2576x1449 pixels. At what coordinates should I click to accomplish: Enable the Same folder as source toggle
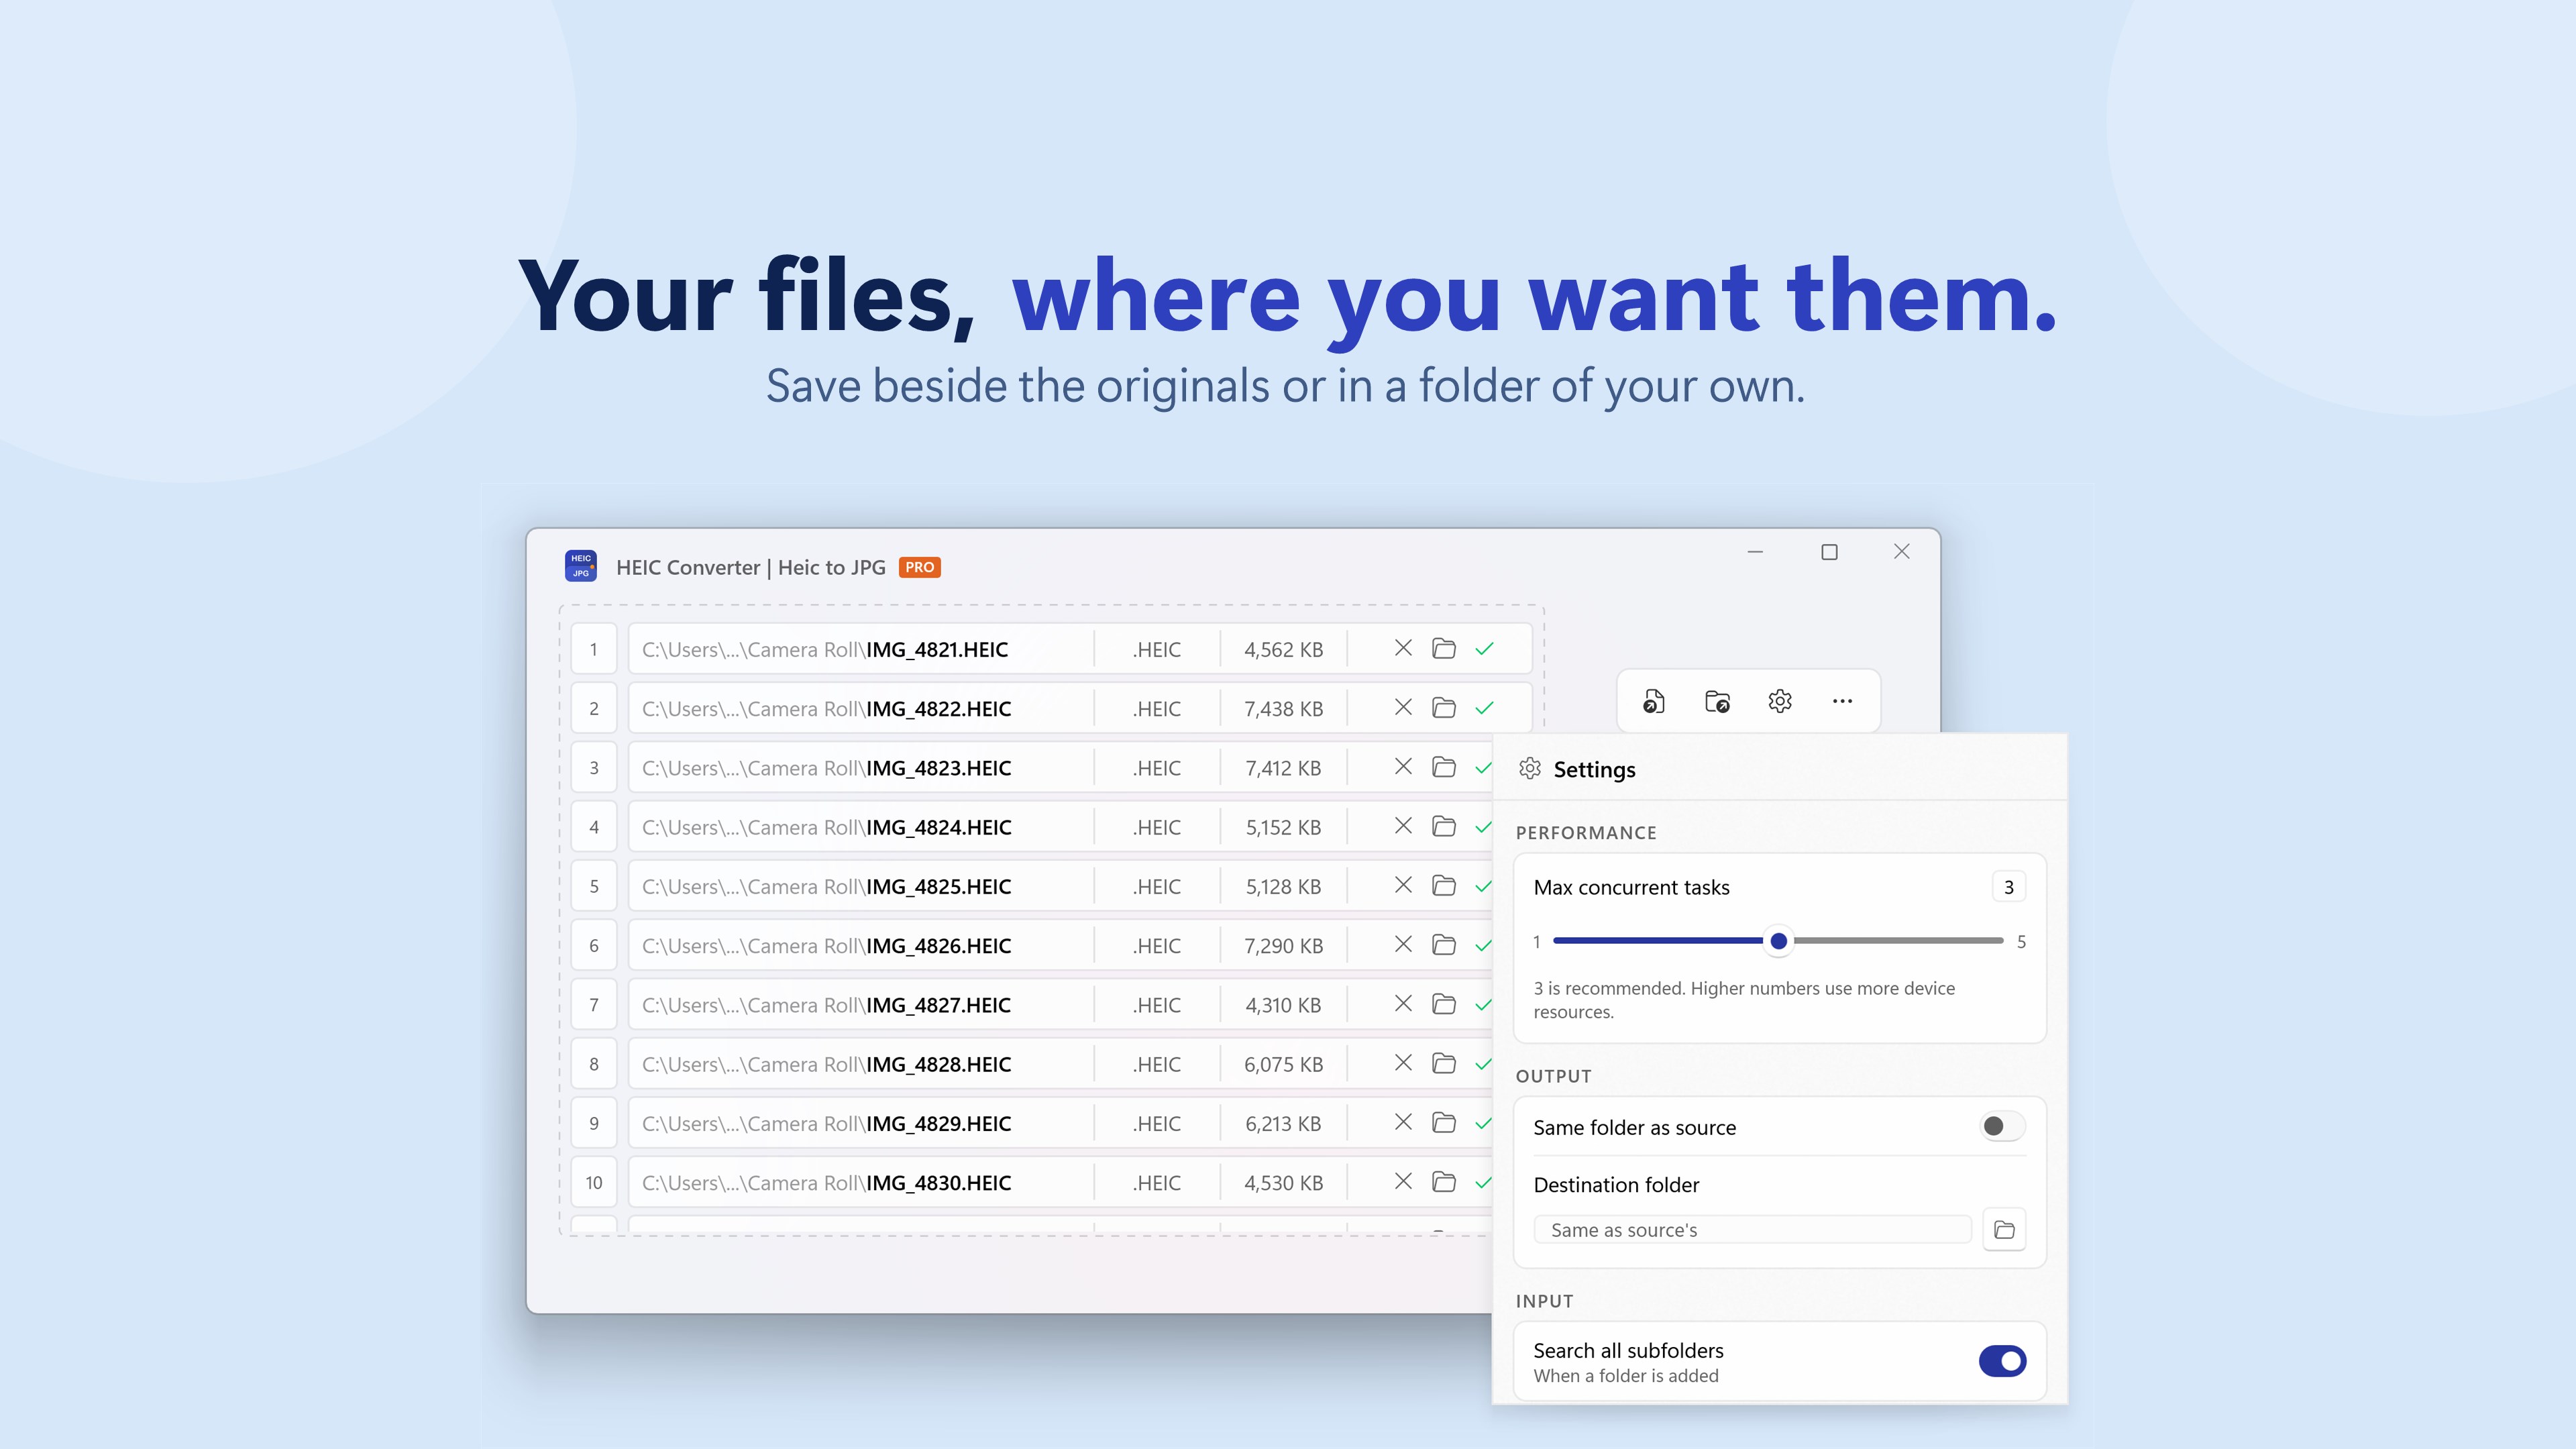coord(2002,1127)
